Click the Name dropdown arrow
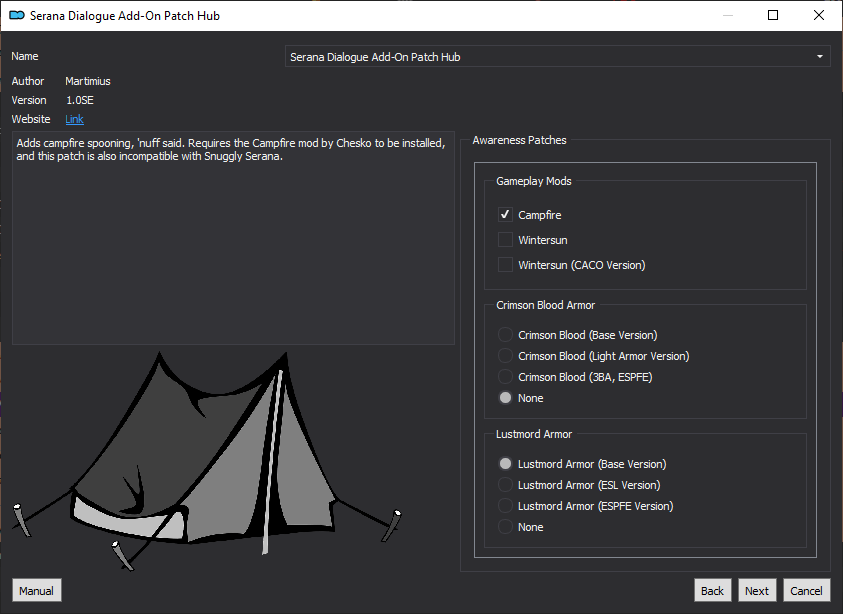Image resolution: width=843 pixels, height=614 pixels. [820, 56]
